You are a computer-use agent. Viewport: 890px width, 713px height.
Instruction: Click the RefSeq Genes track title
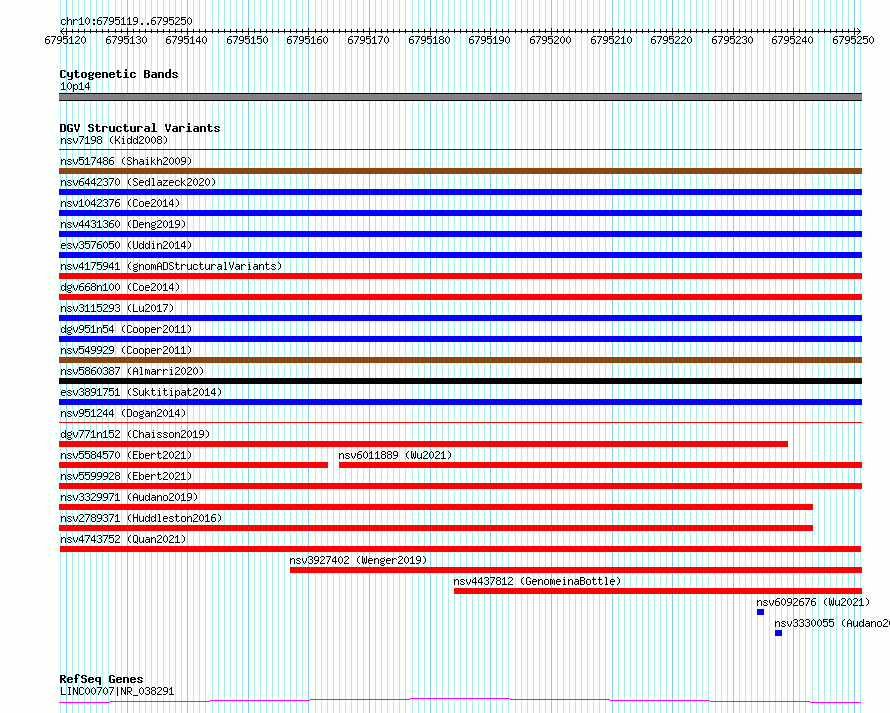click(x=101, y=679)
